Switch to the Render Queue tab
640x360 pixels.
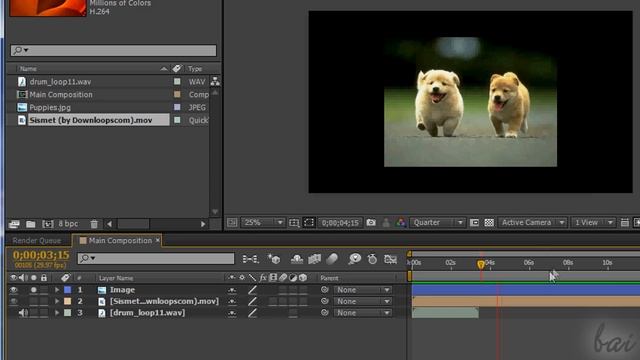(37, 240)
